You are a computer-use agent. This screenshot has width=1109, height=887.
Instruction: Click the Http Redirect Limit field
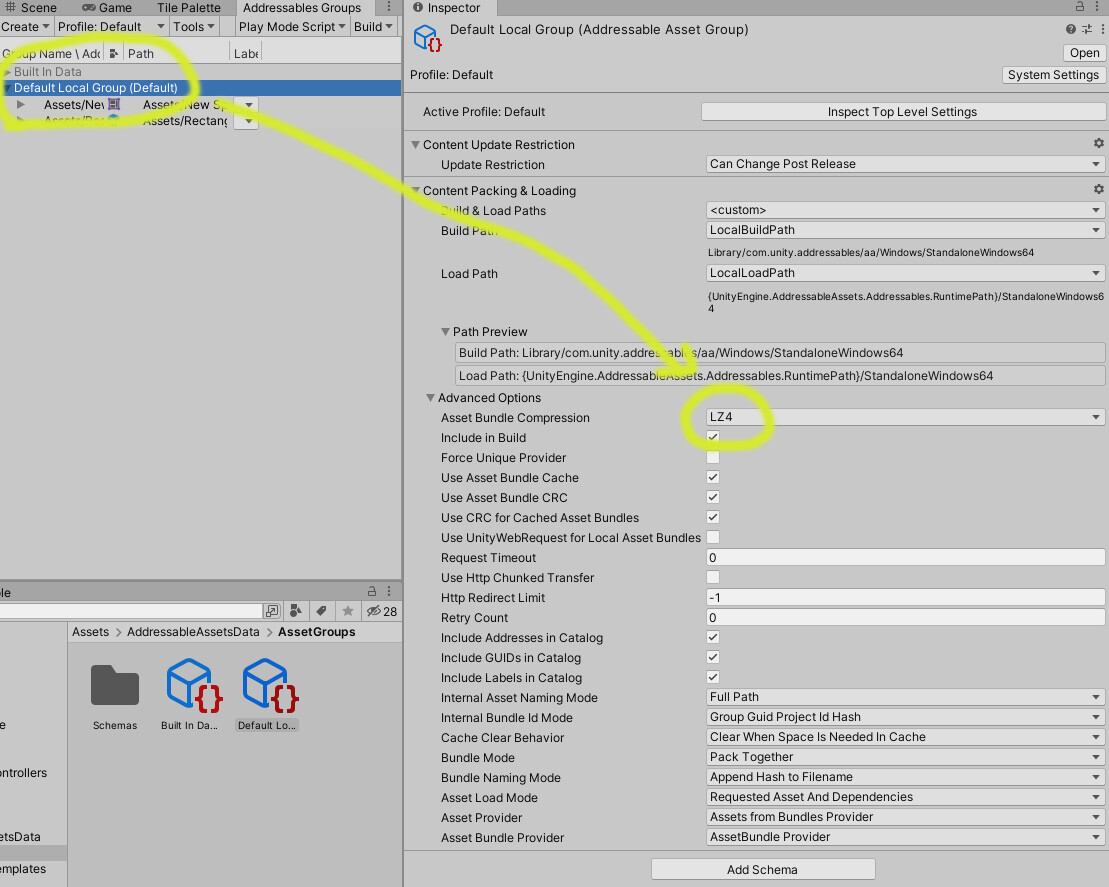point(905,598)
